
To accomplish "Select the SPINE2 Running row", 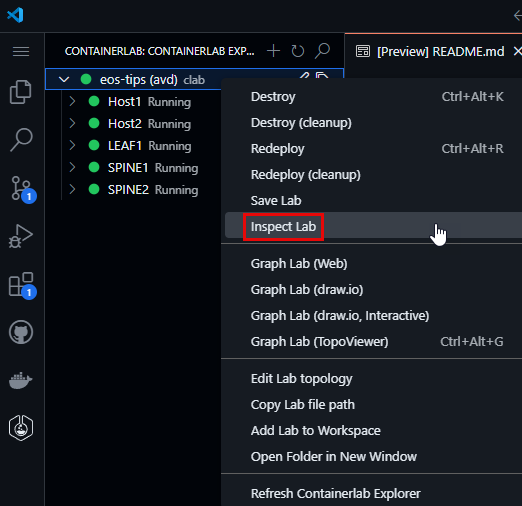I will click(133, 189).
